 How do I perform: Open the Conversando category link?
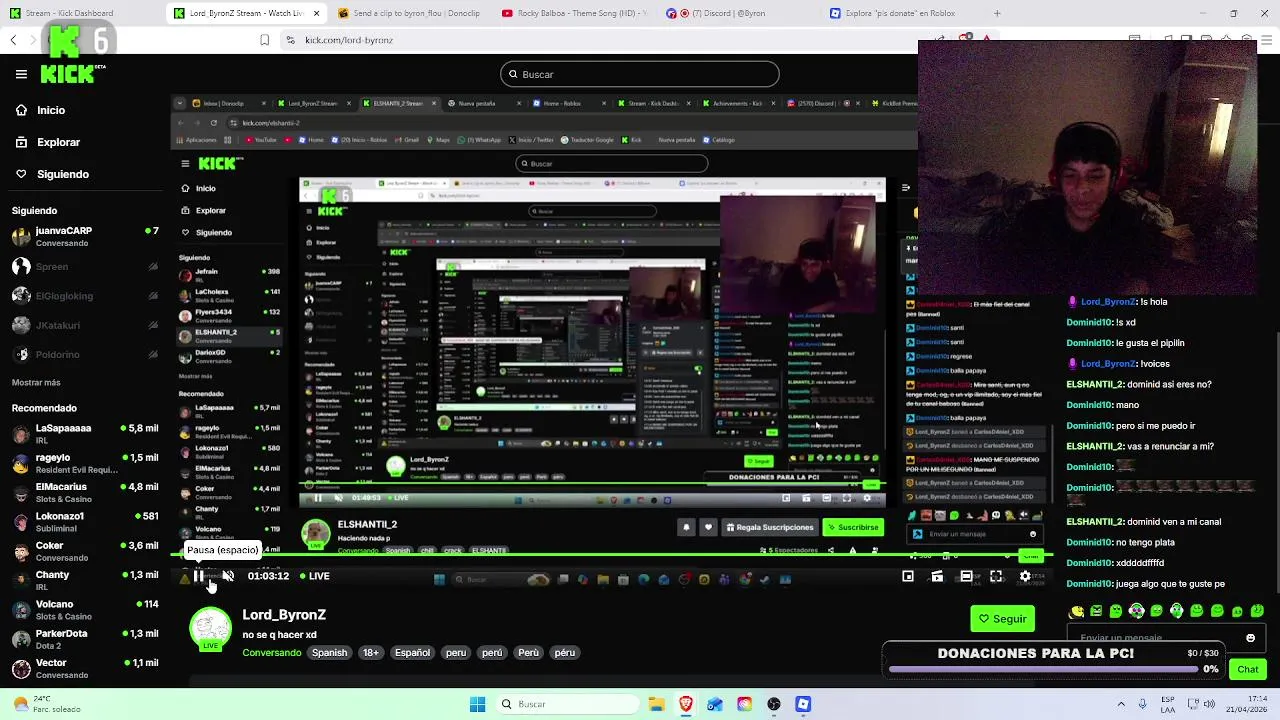coord(271,653)
